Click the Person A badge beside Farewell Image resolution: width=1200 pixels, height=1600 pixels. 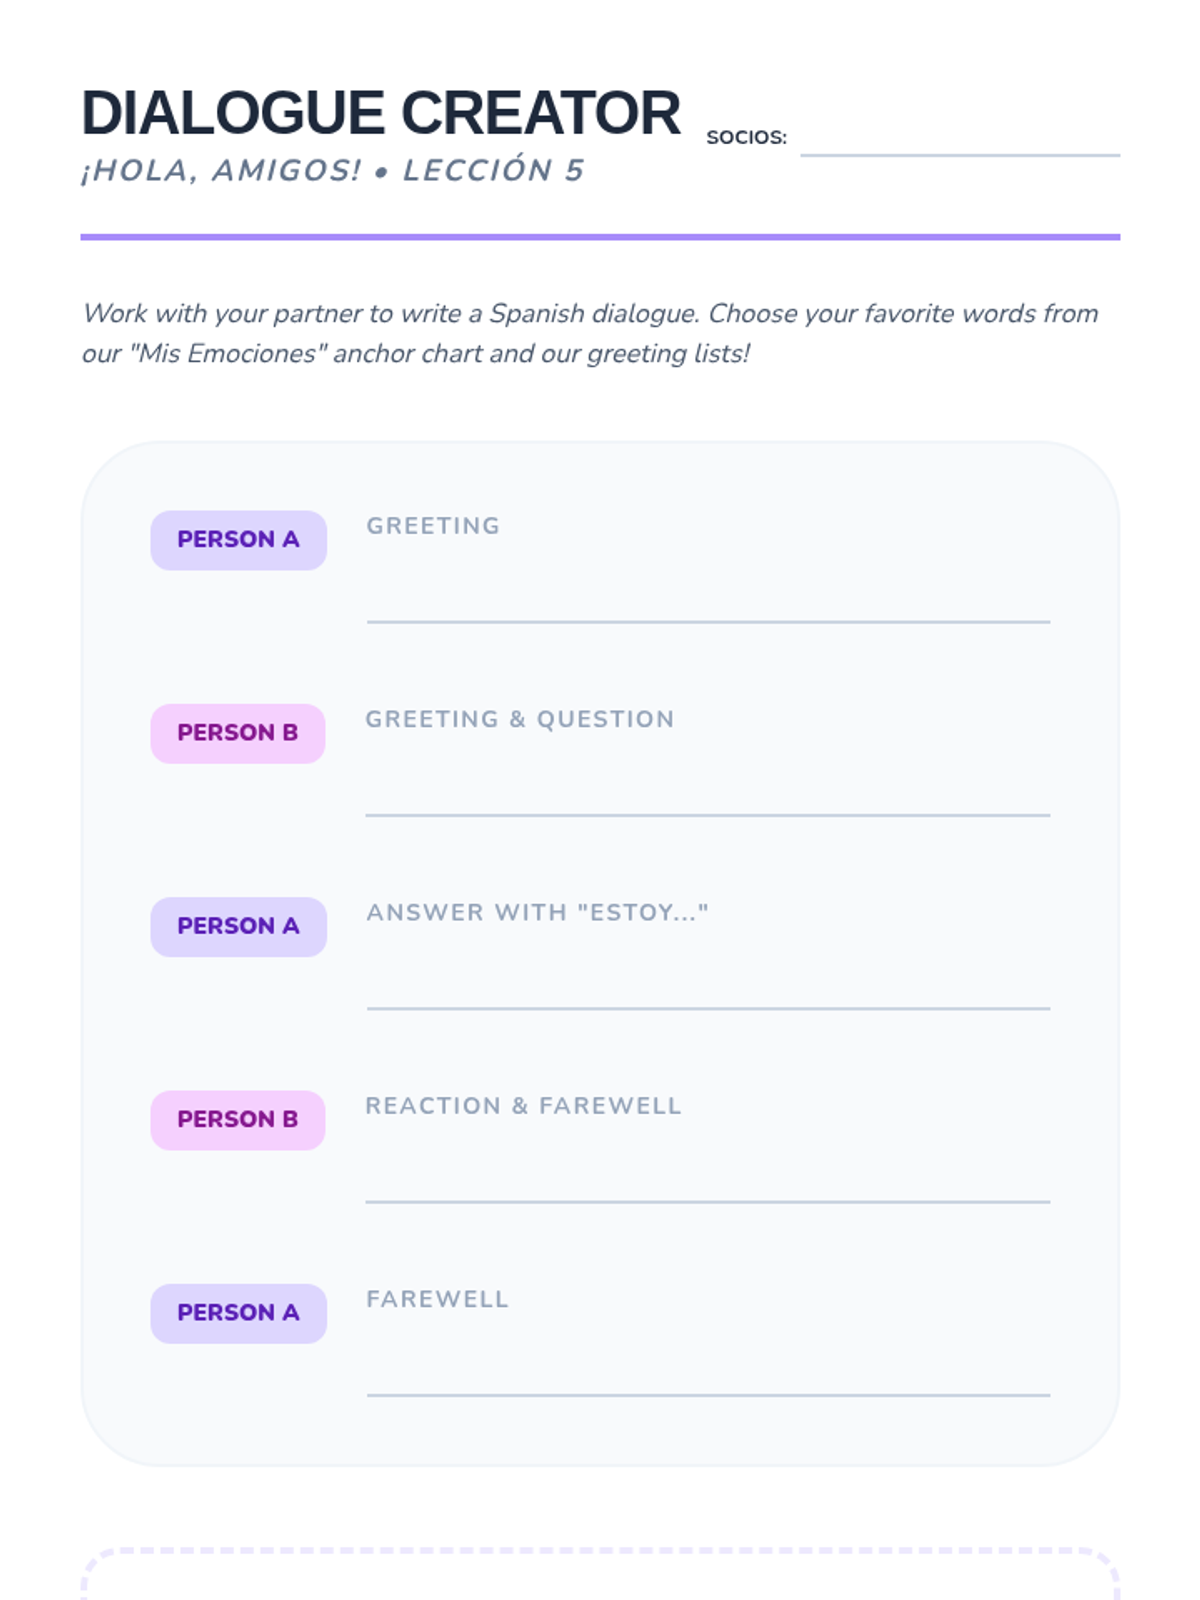pos(239,1313)
